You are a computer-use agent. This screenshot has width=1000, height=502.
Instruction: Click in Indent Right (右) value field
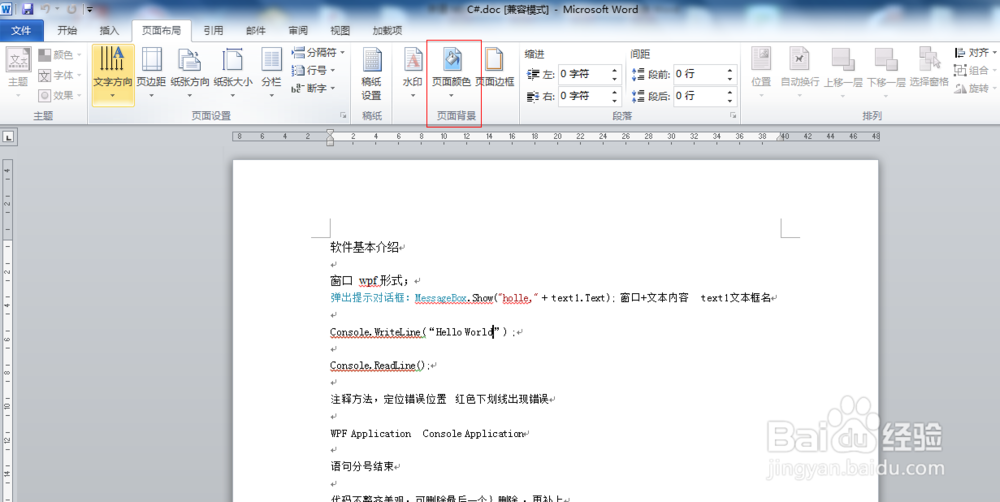(x=583, y=96)
